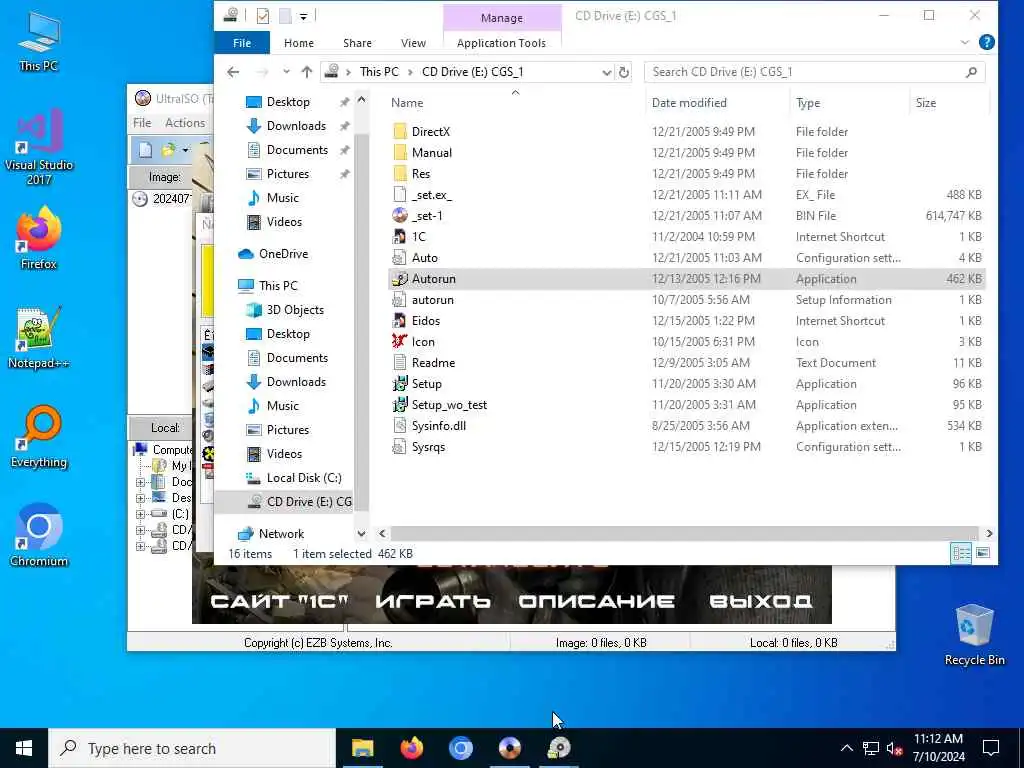Screen dimensions: 1024x768
Task: Switch to UltraISO taskbar disc icon
Action: pos(509,748)
